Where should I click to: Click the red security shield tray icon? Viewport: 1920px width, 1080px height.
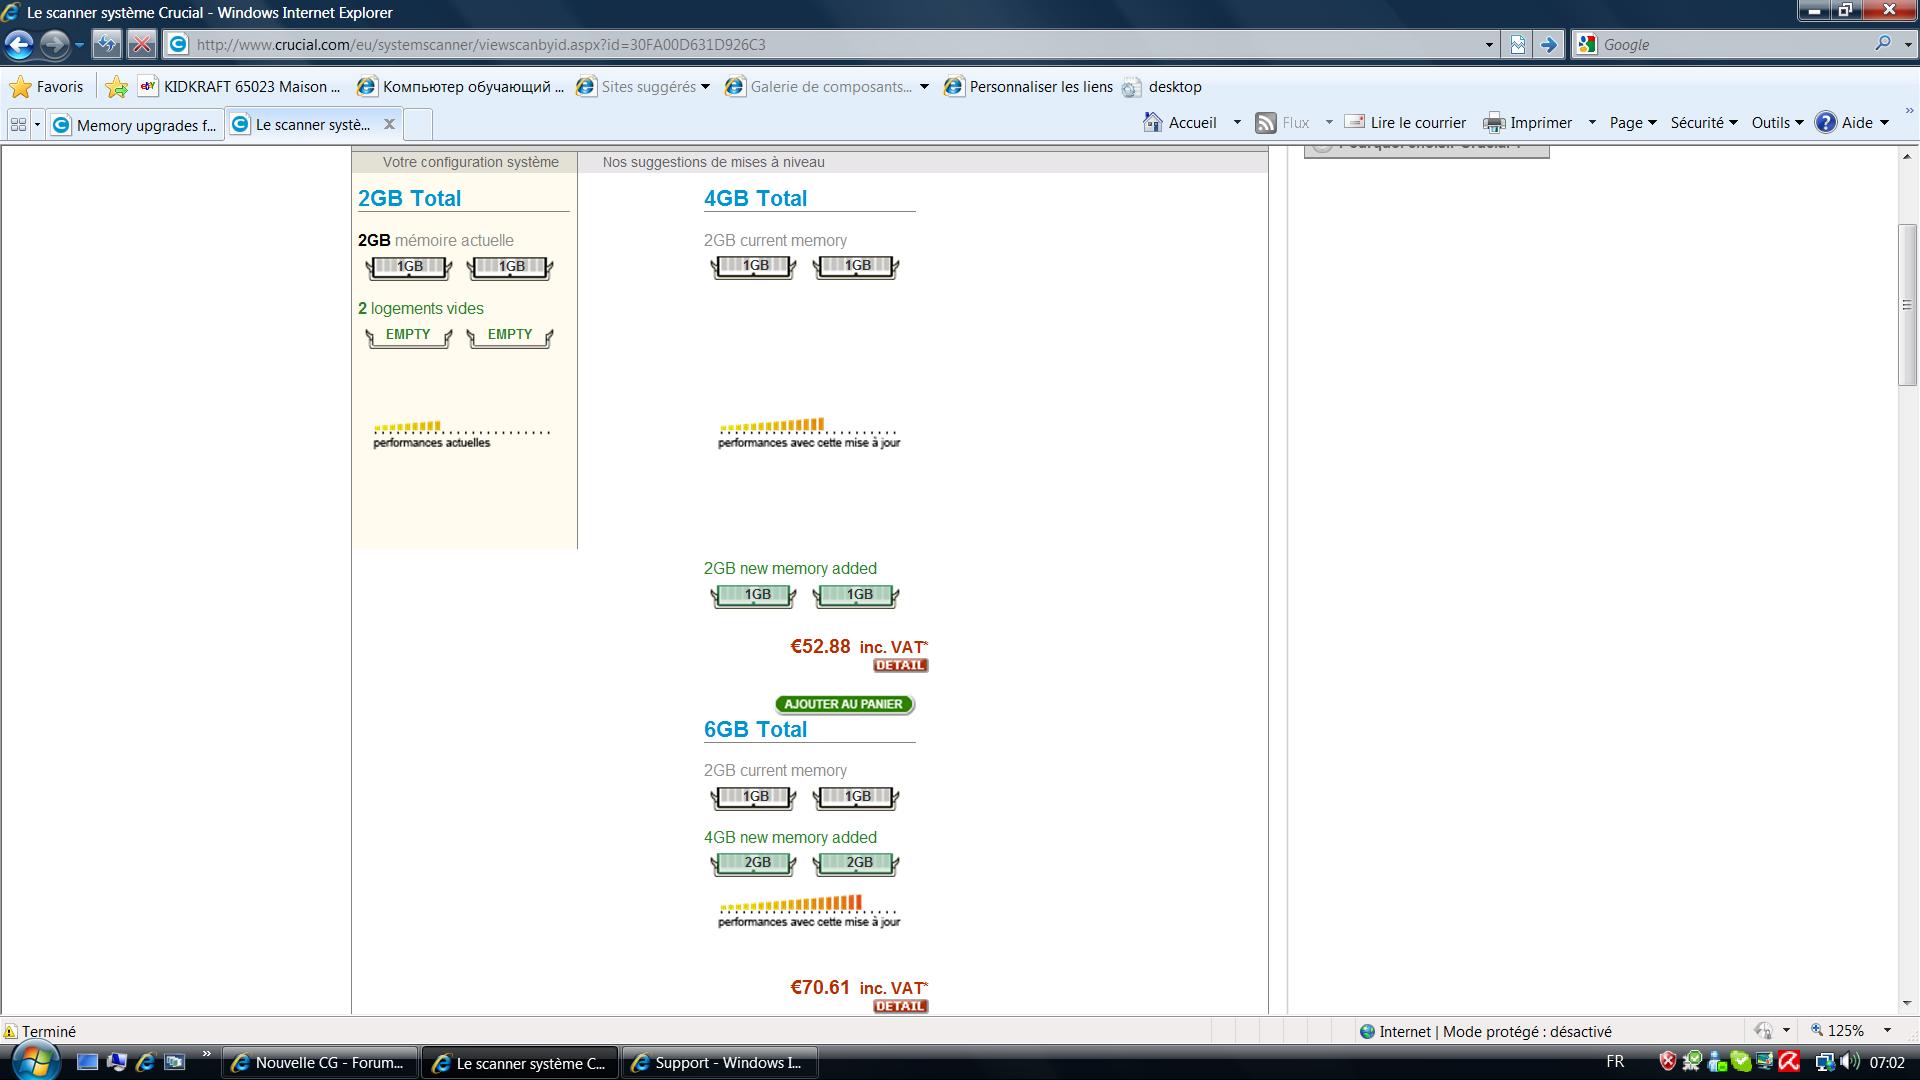point(1667,1062)
